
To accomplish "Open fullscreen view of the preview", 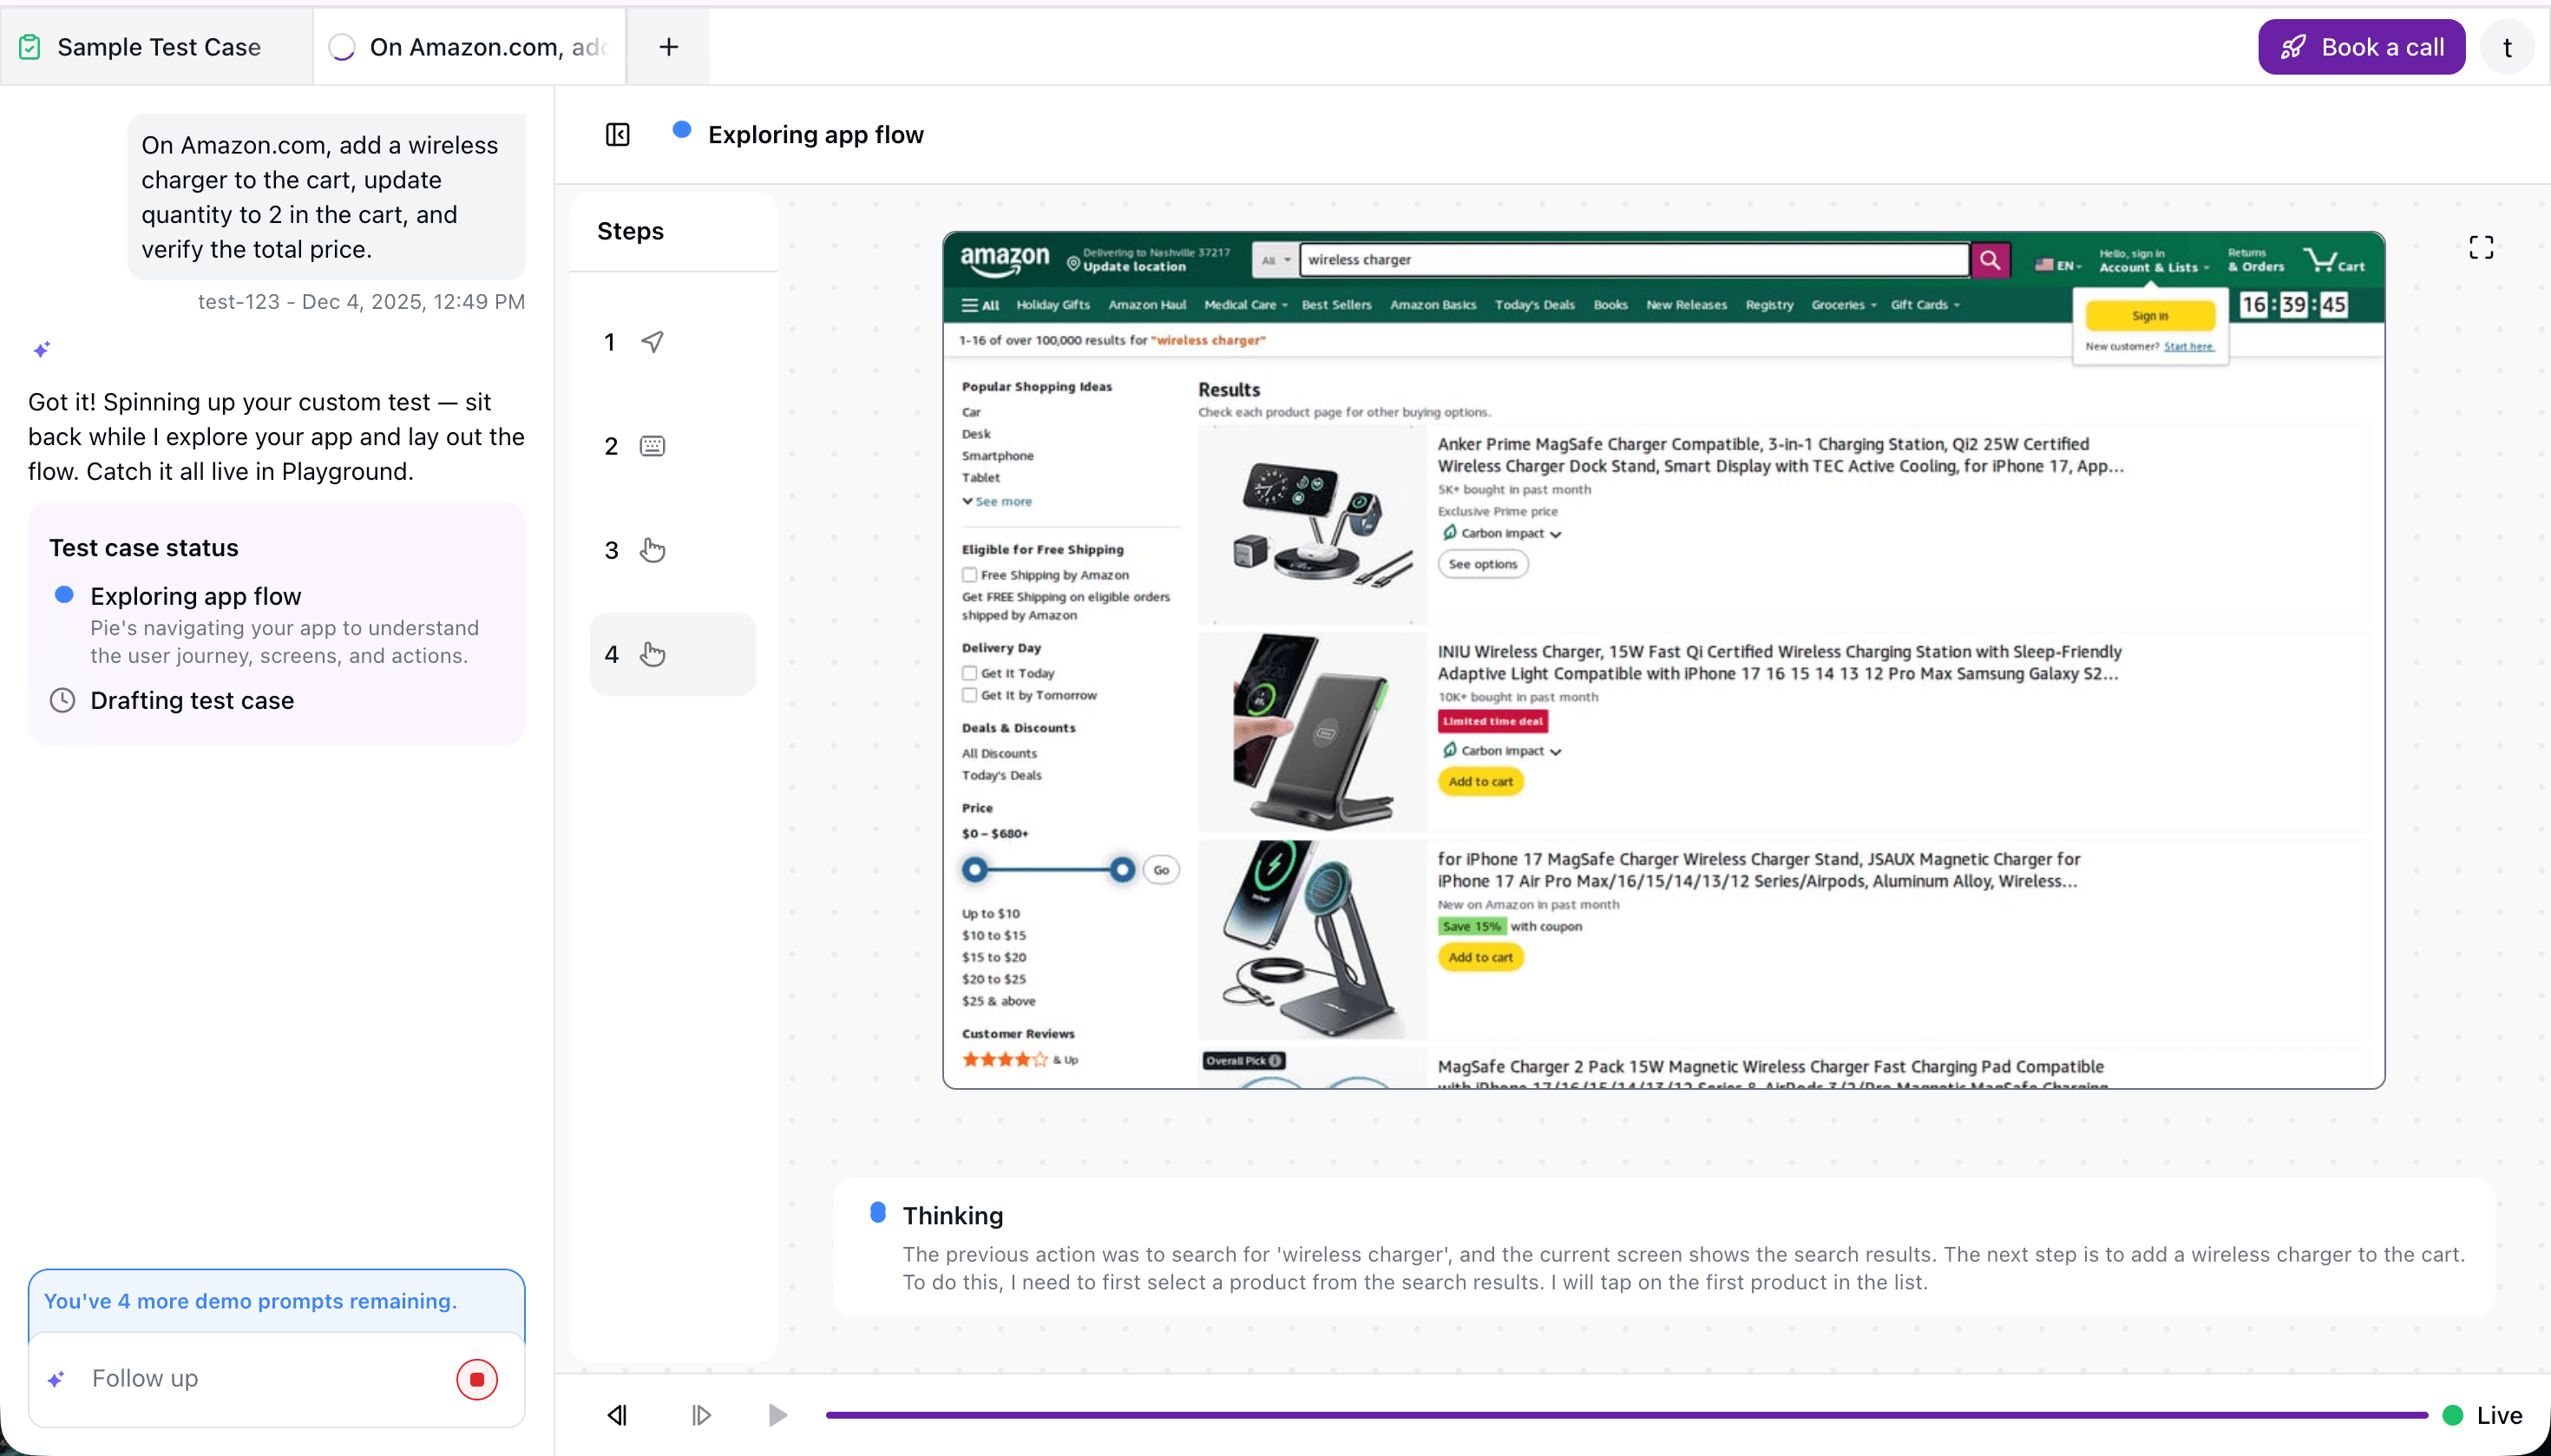I will [2480, 247].
